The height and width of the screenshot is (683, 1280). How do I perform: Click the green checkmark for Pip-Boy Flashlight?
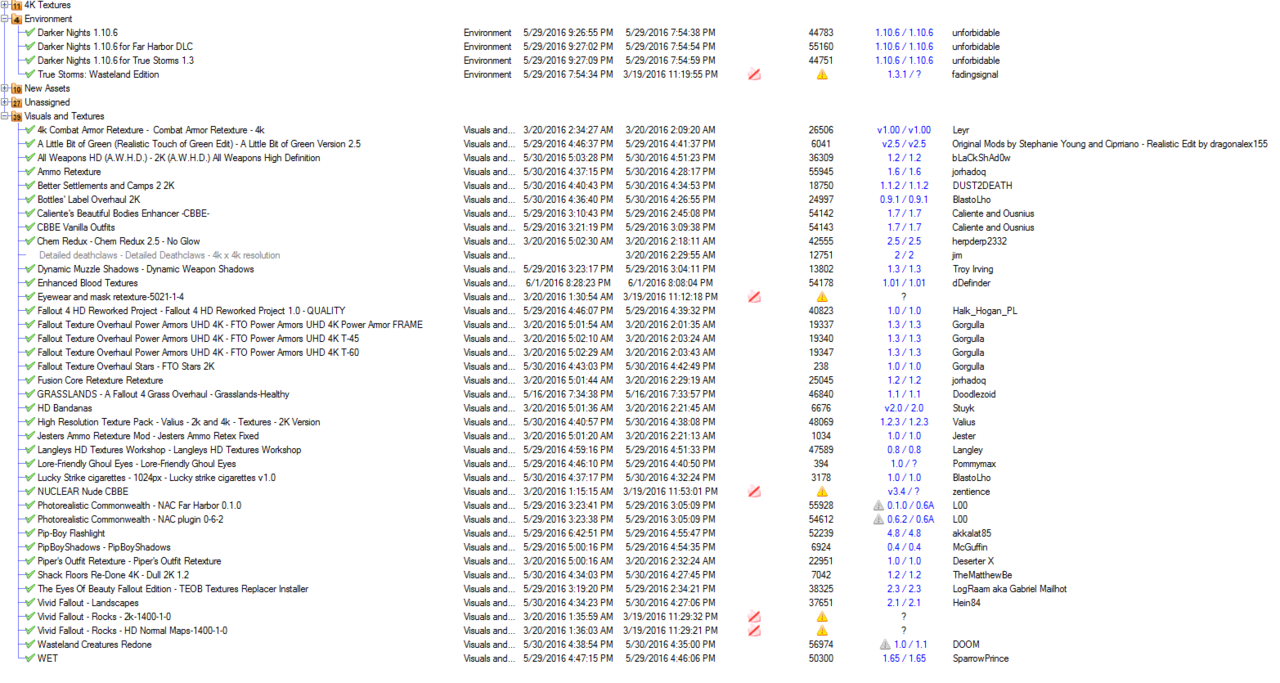click(x=30, y=533)
